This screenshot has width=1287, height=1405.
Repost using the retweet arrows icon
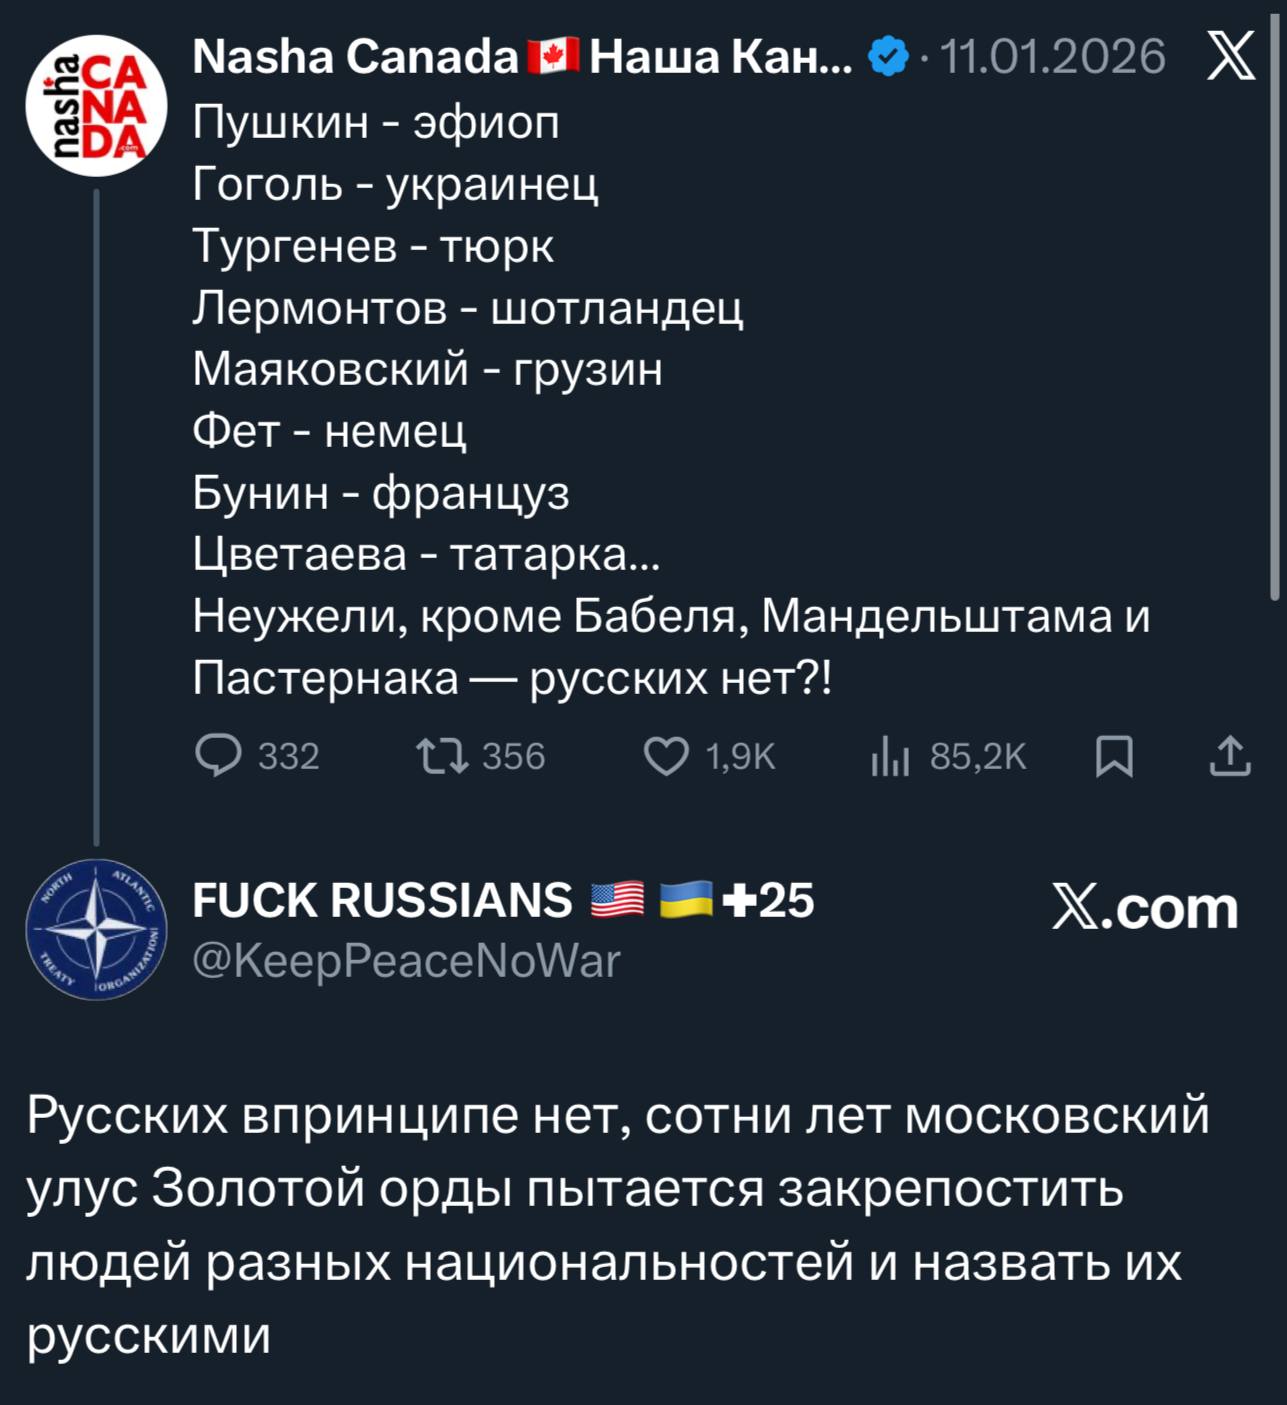tap(442, 756)
